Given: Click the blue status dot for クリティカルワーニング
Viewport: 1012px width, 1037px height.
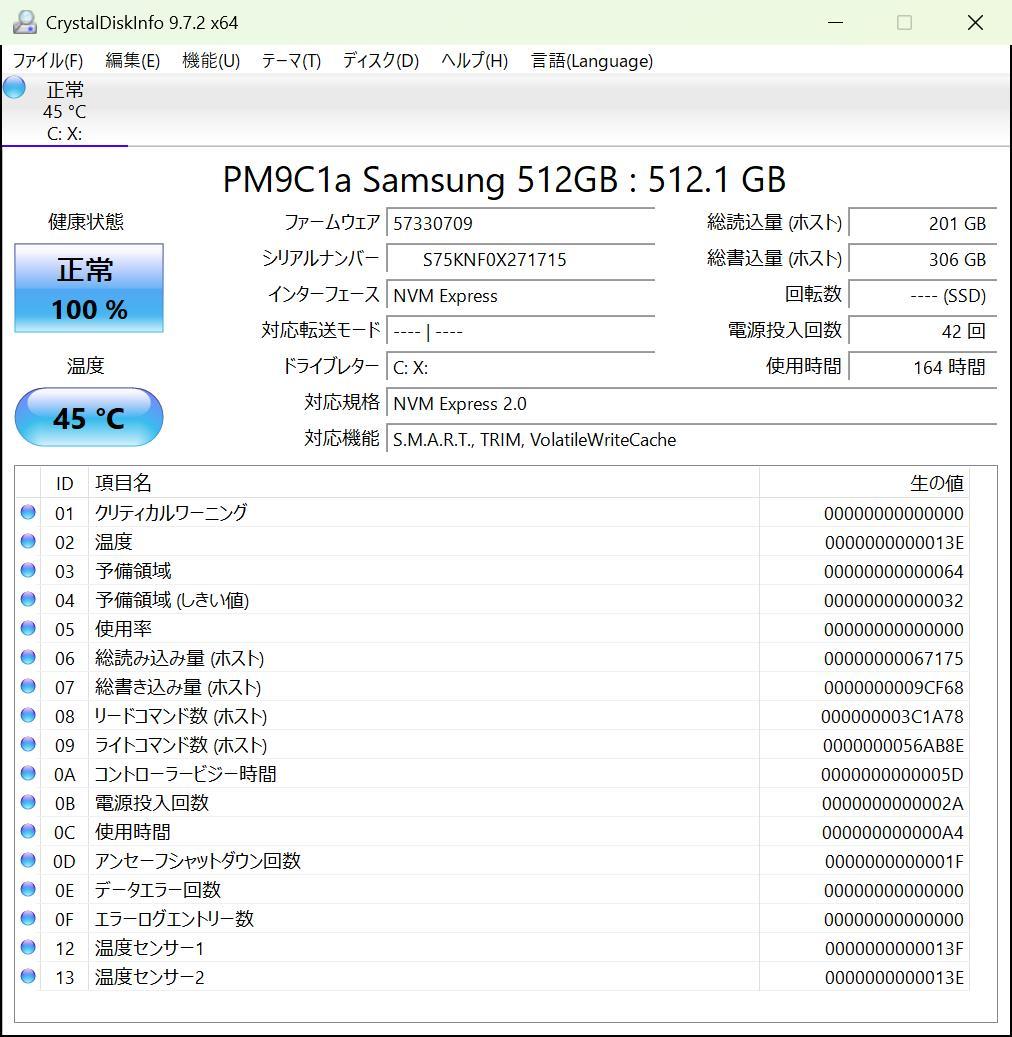Looking at the screenshot, I should (x=28, y=513).
